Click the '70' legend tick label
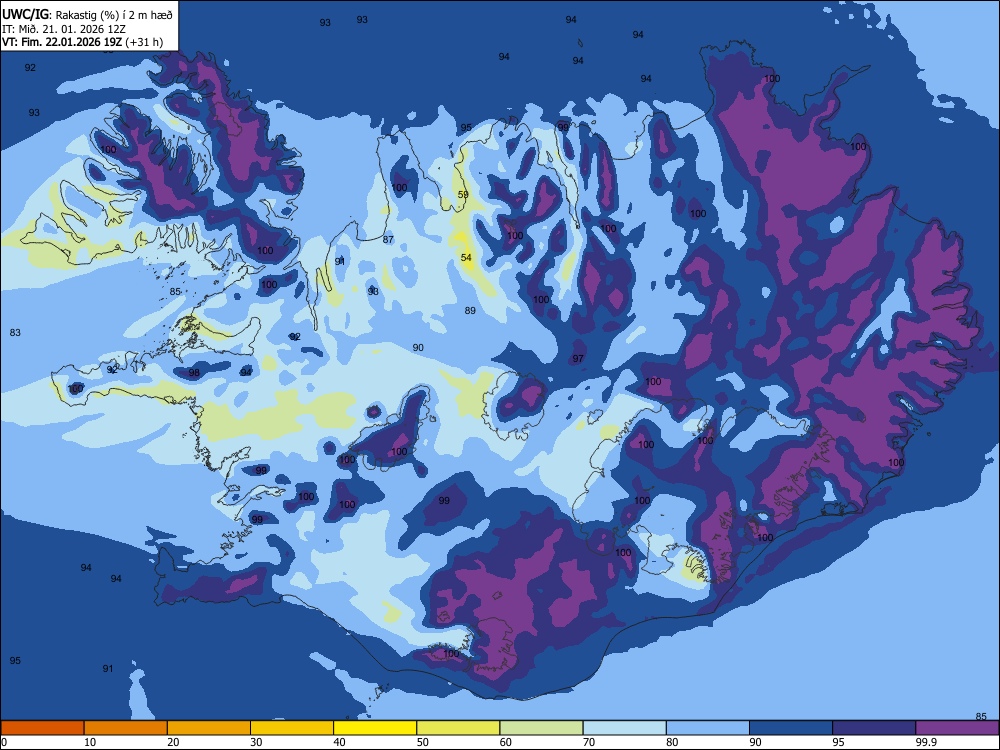 coord(589,742)
